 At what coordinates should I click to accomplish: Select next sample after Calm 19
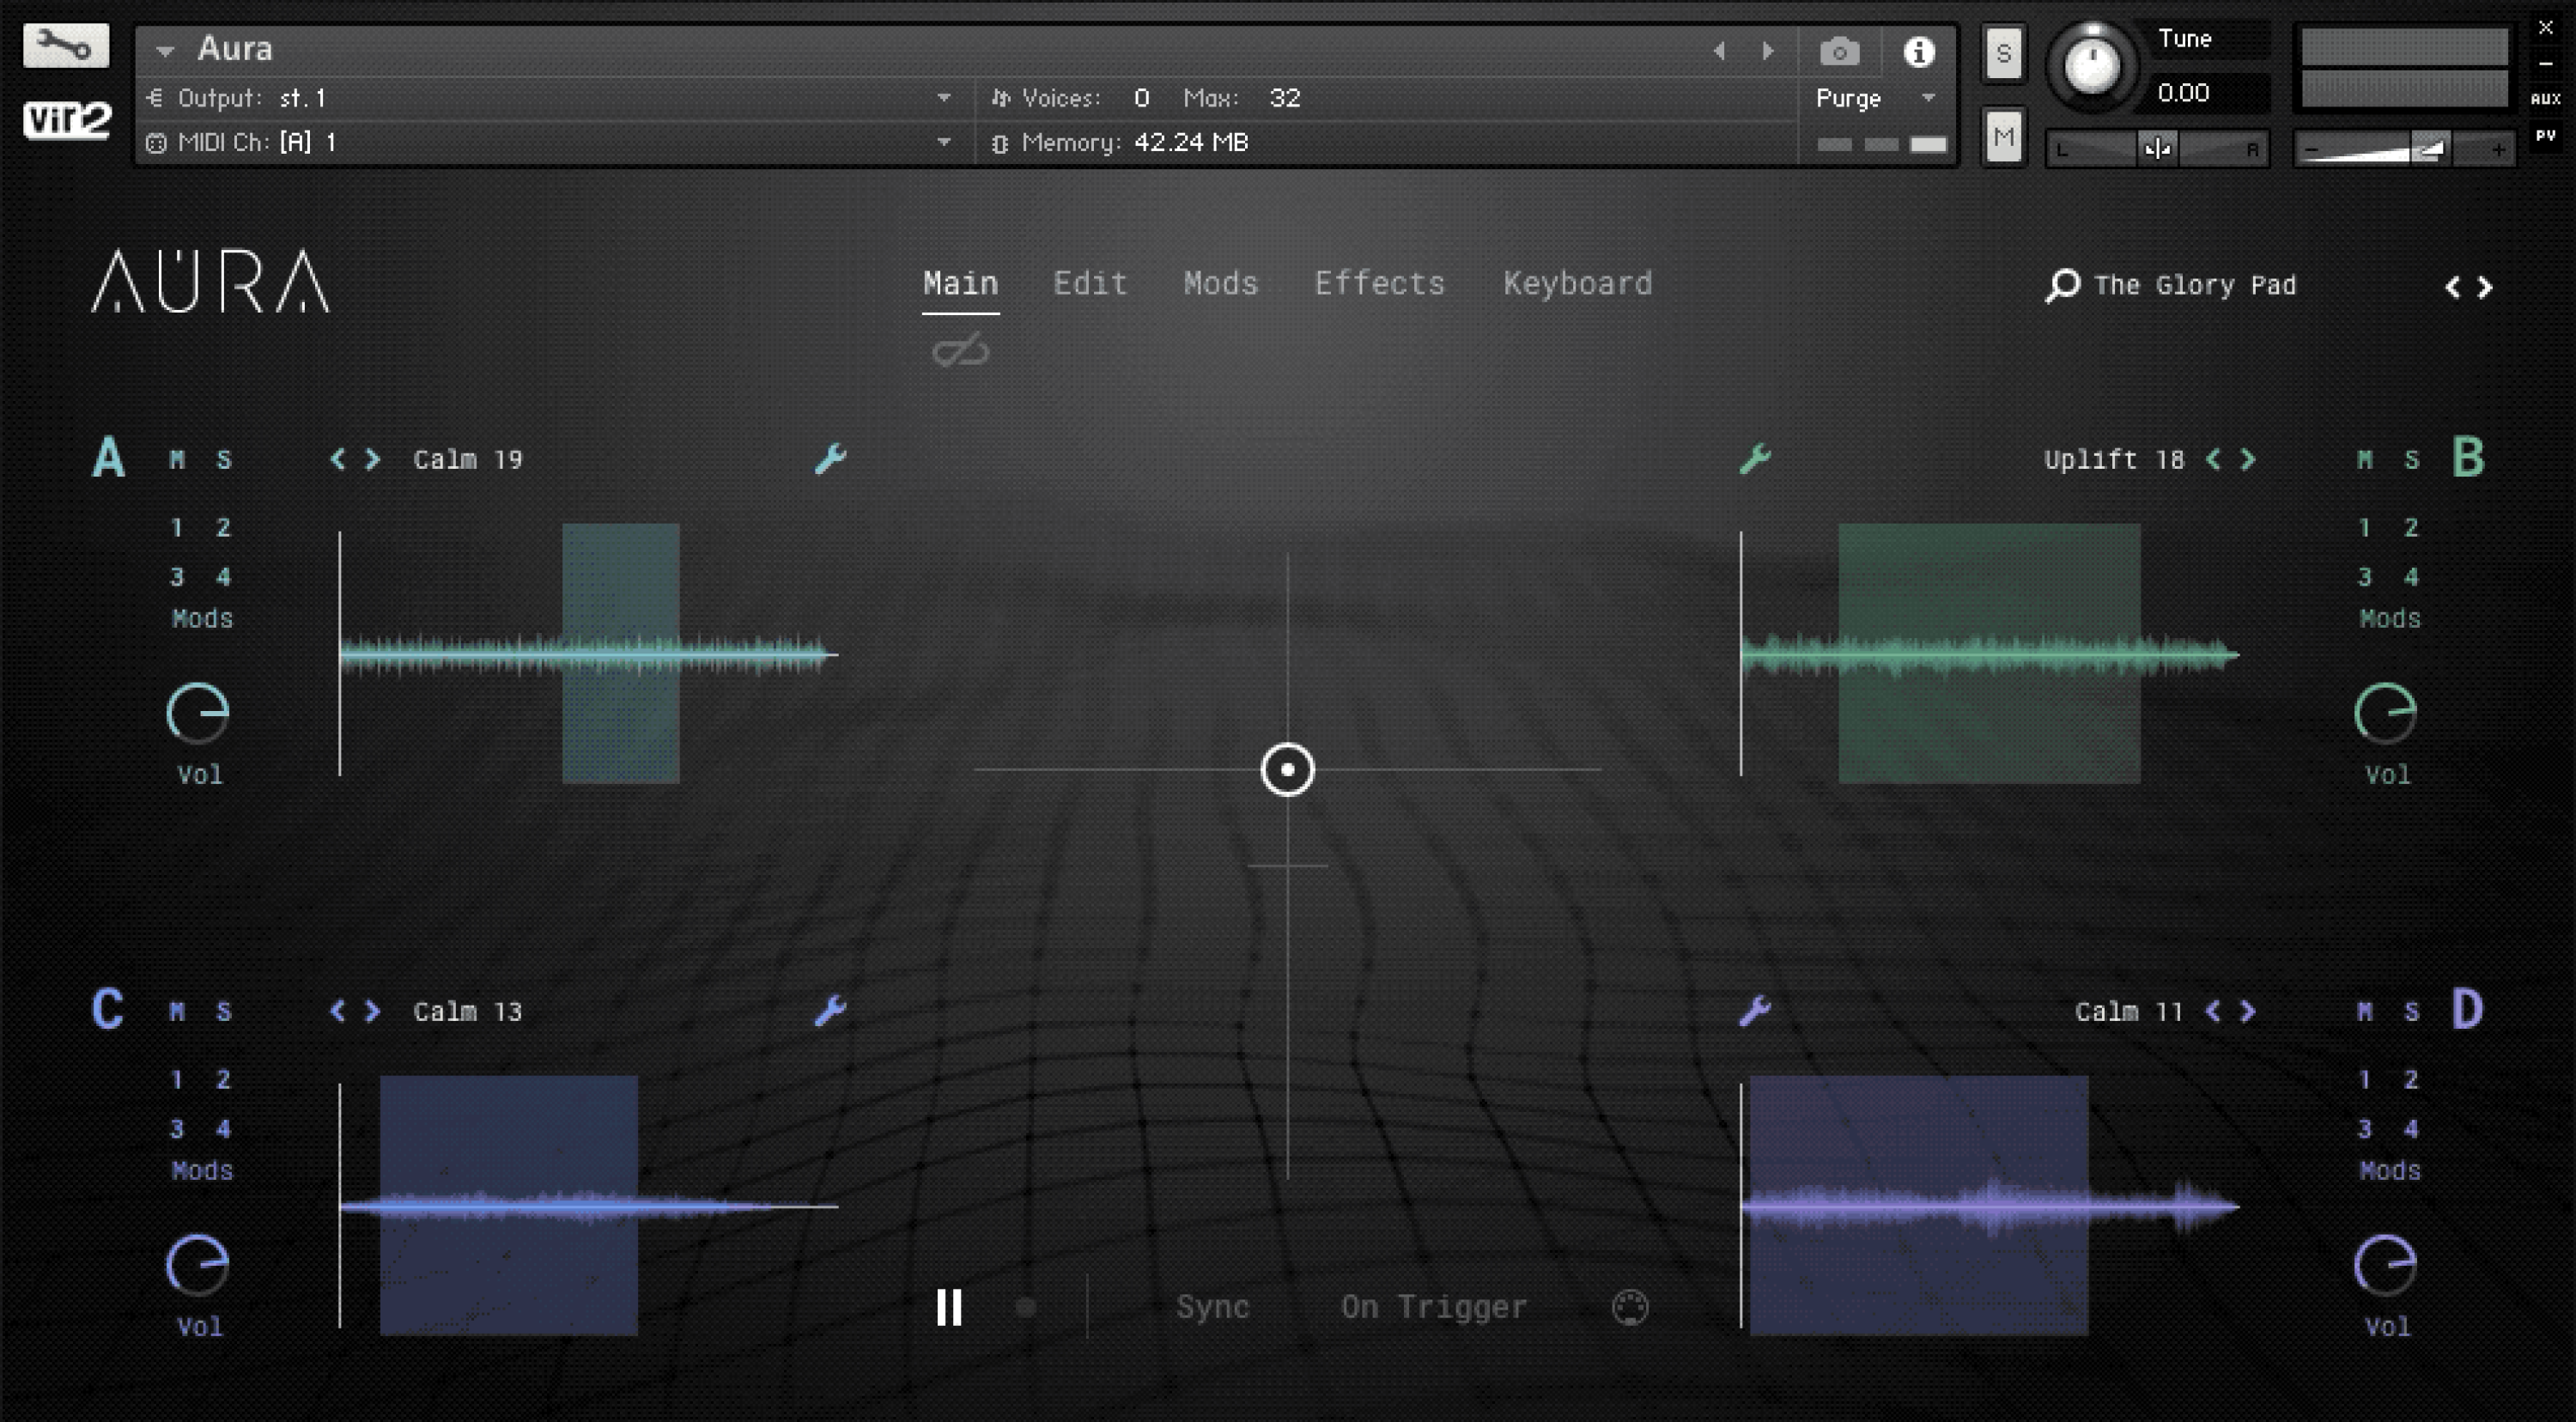tap(372, 460)
